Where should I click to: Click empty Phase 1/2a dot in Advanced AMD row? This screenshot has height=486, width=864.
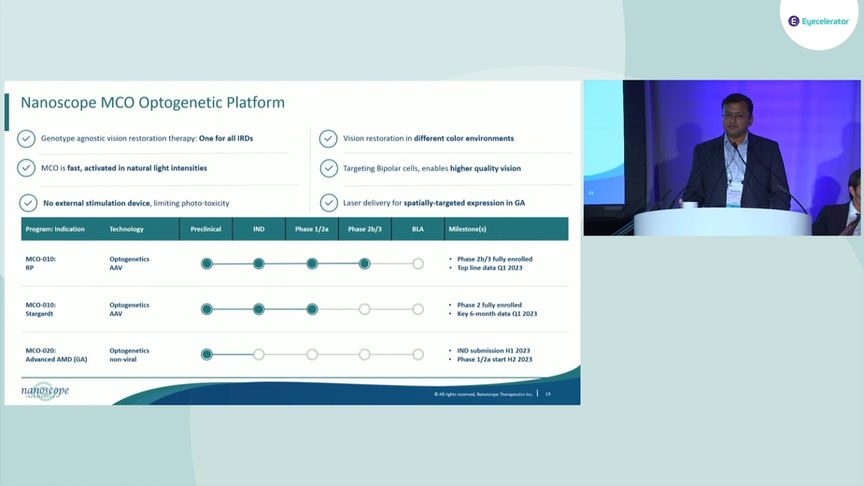click(x=312, y=354)
